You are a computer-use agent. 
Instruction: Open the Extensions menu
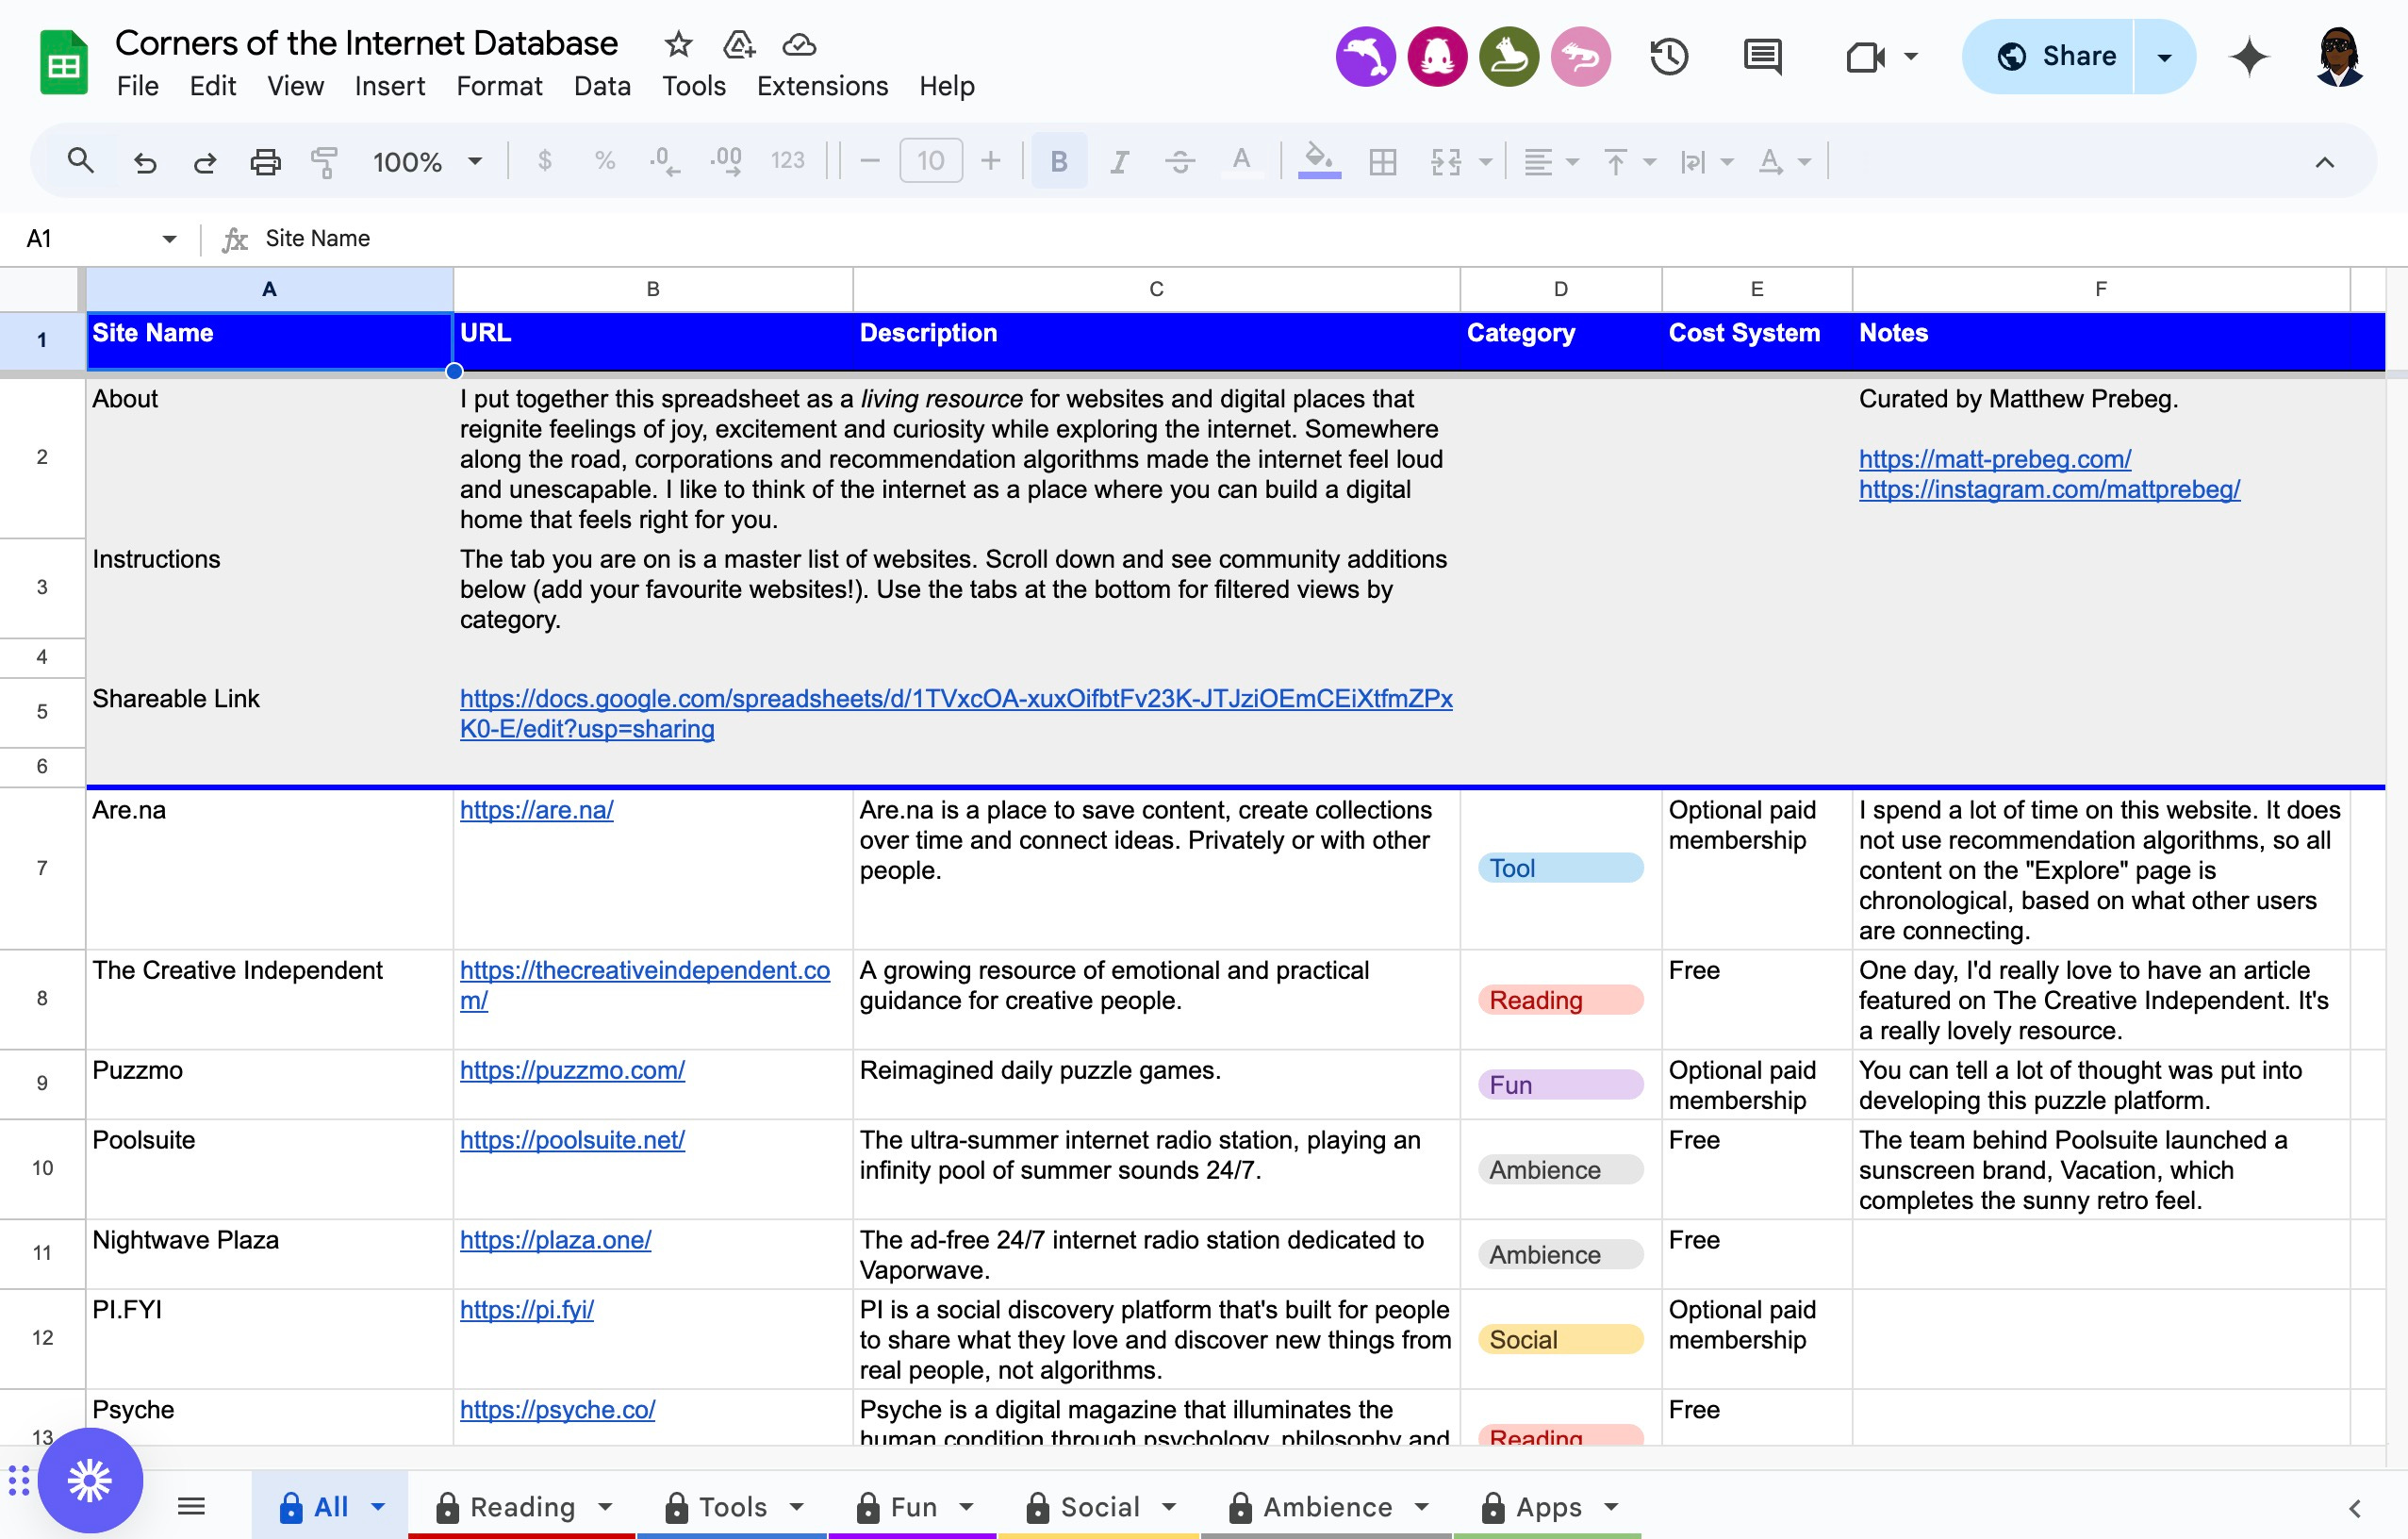[822, 86]
